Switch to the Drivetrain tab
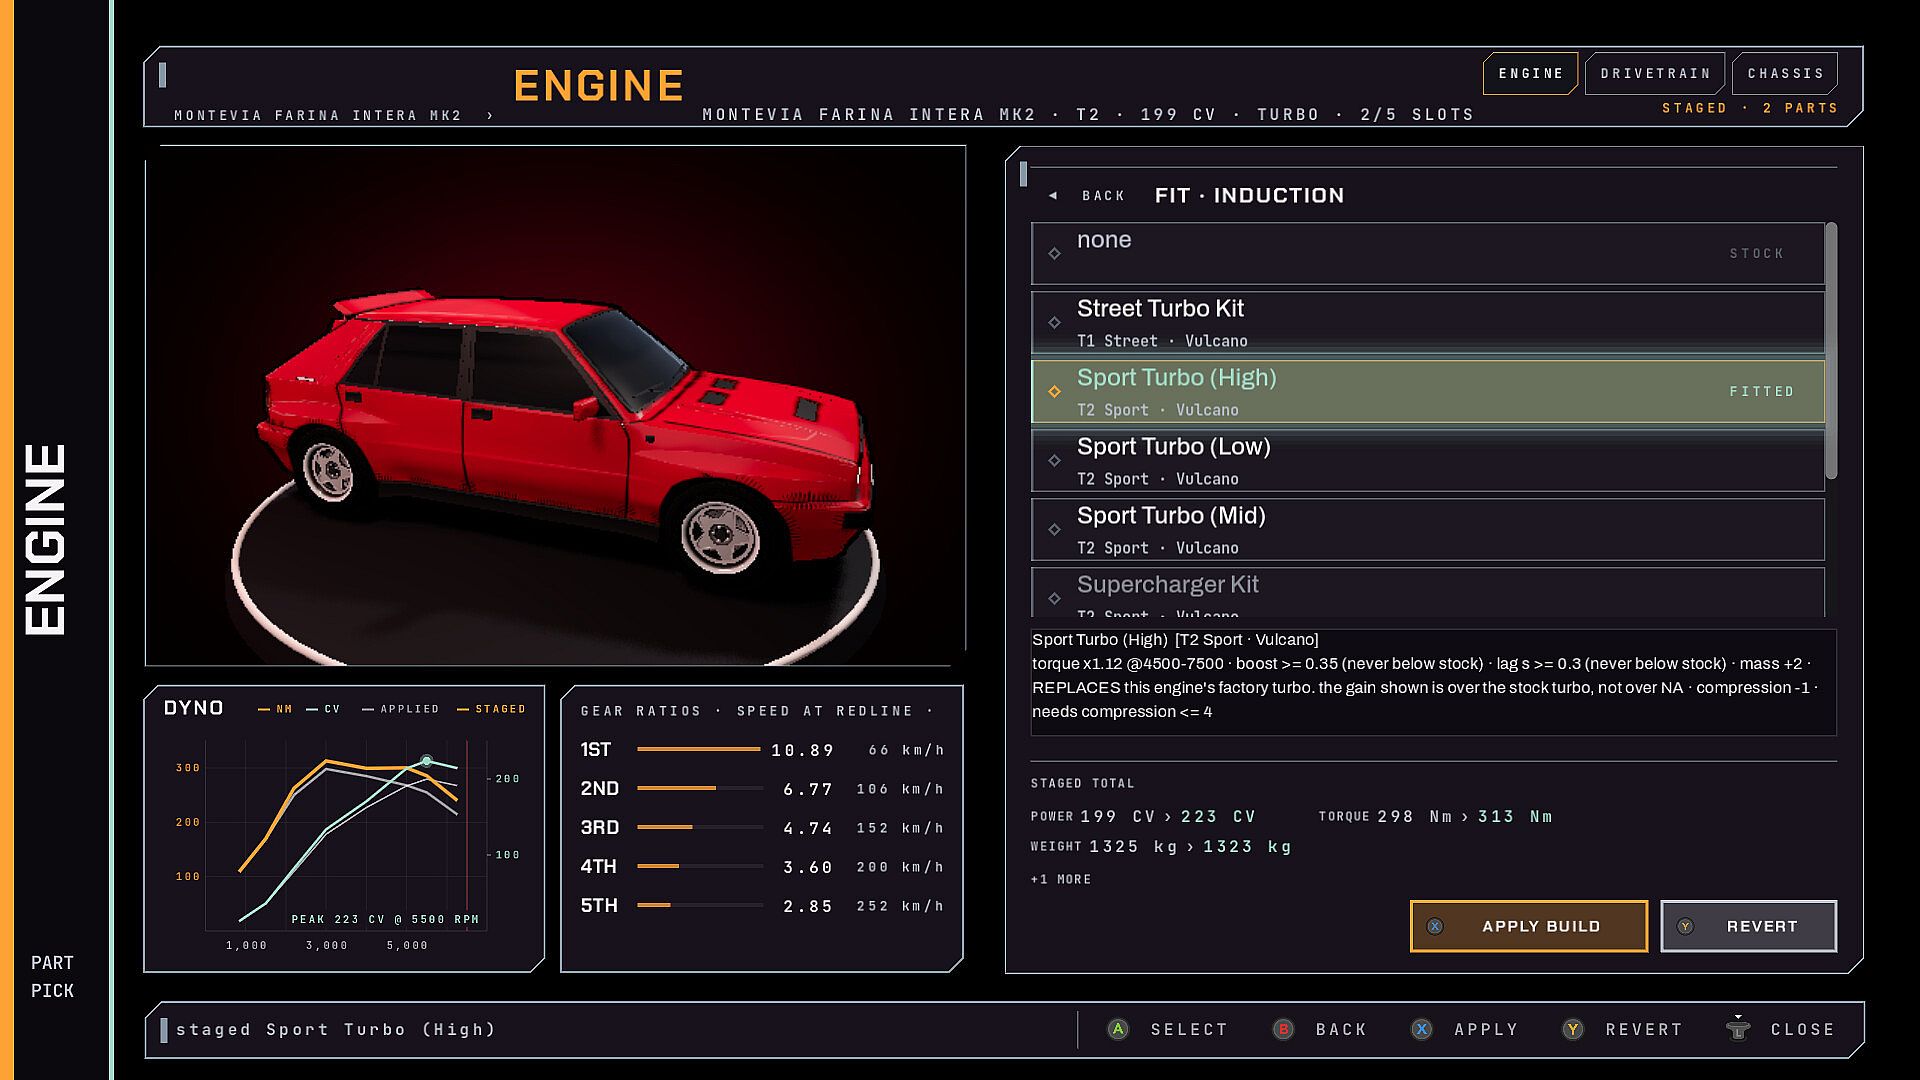The image size is (1920, 1080). (x=1655, y=73)
